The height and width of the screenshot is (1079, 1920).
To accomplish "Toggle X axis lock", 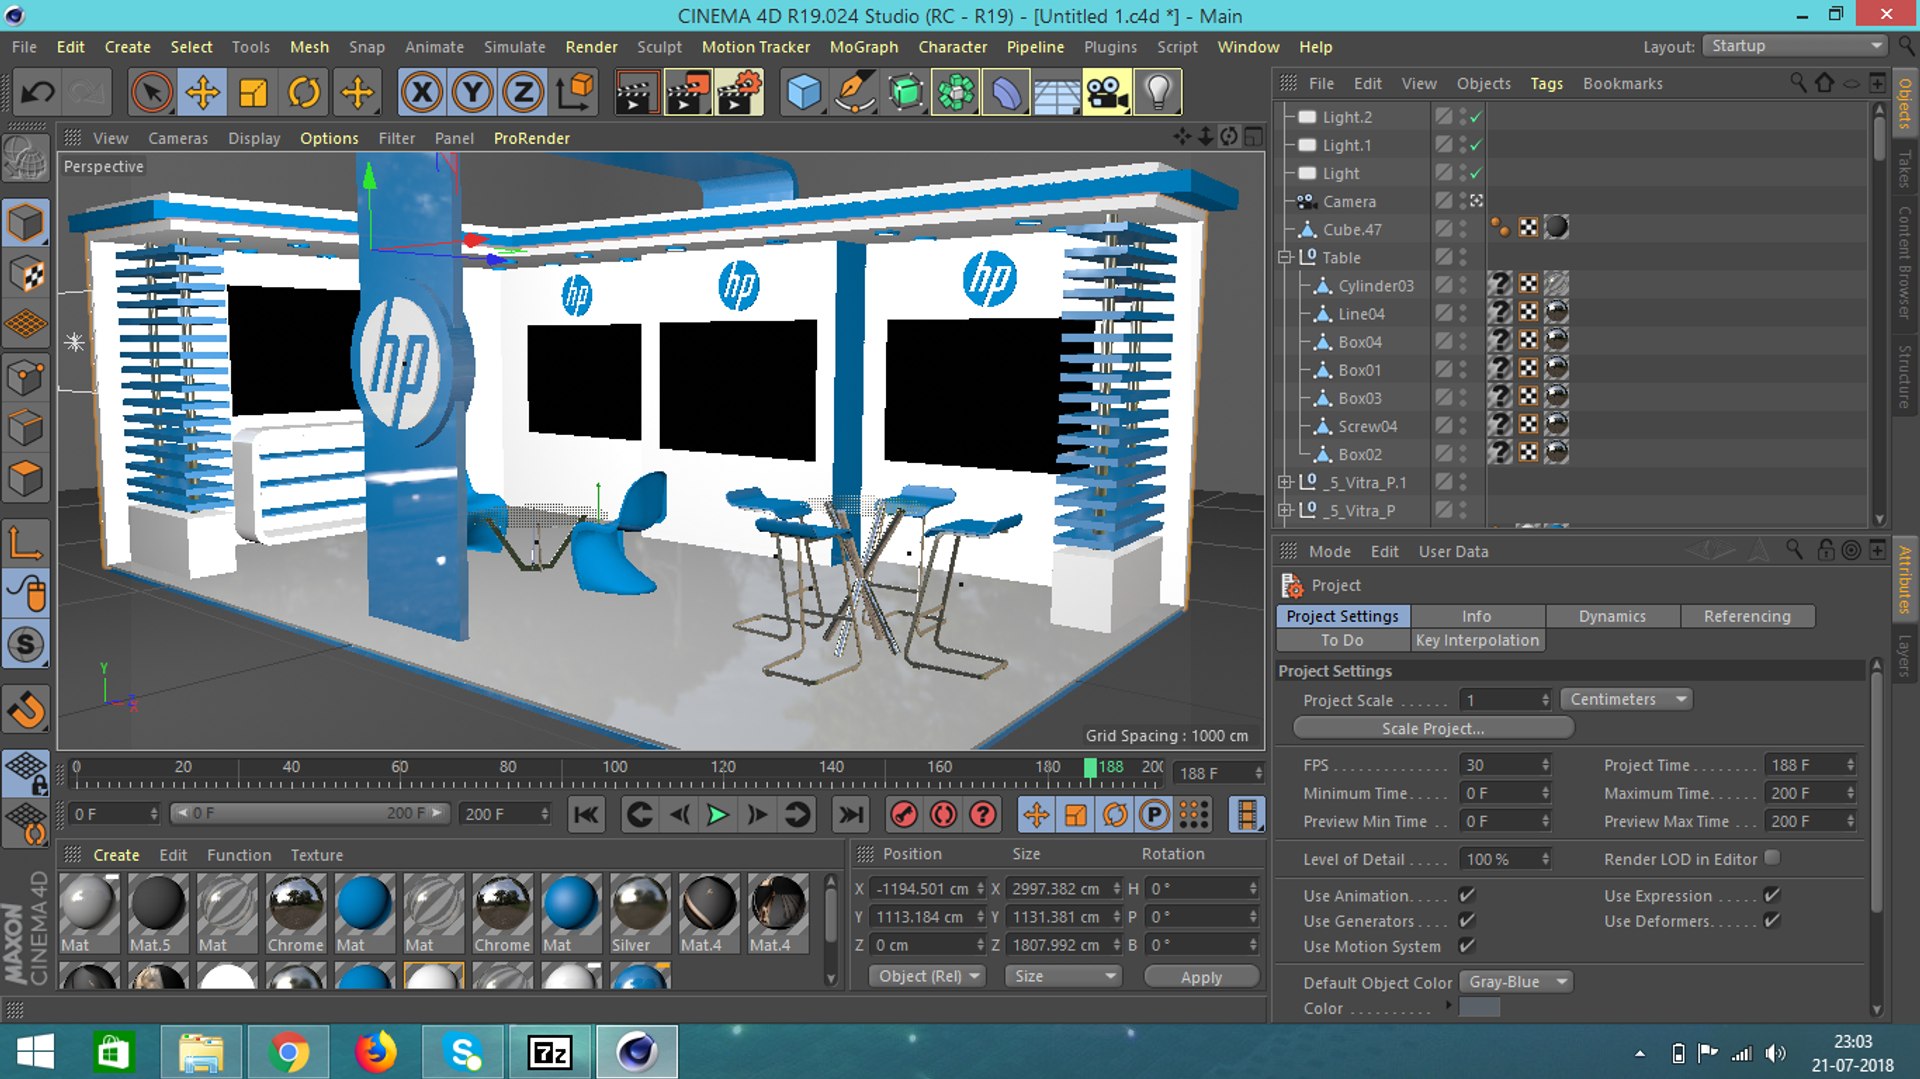I will [x=422, y=93].
